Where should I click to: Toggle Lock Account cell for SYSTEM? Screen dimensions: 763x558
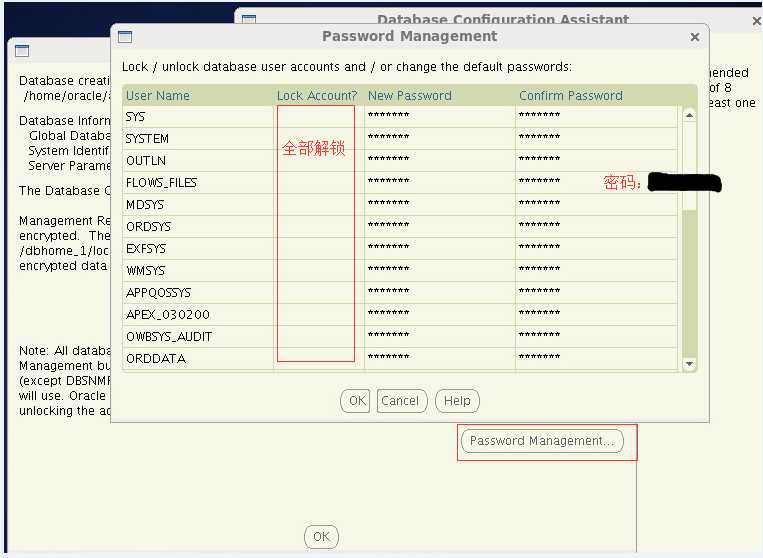pyautogui.click(x=319, y=139)
